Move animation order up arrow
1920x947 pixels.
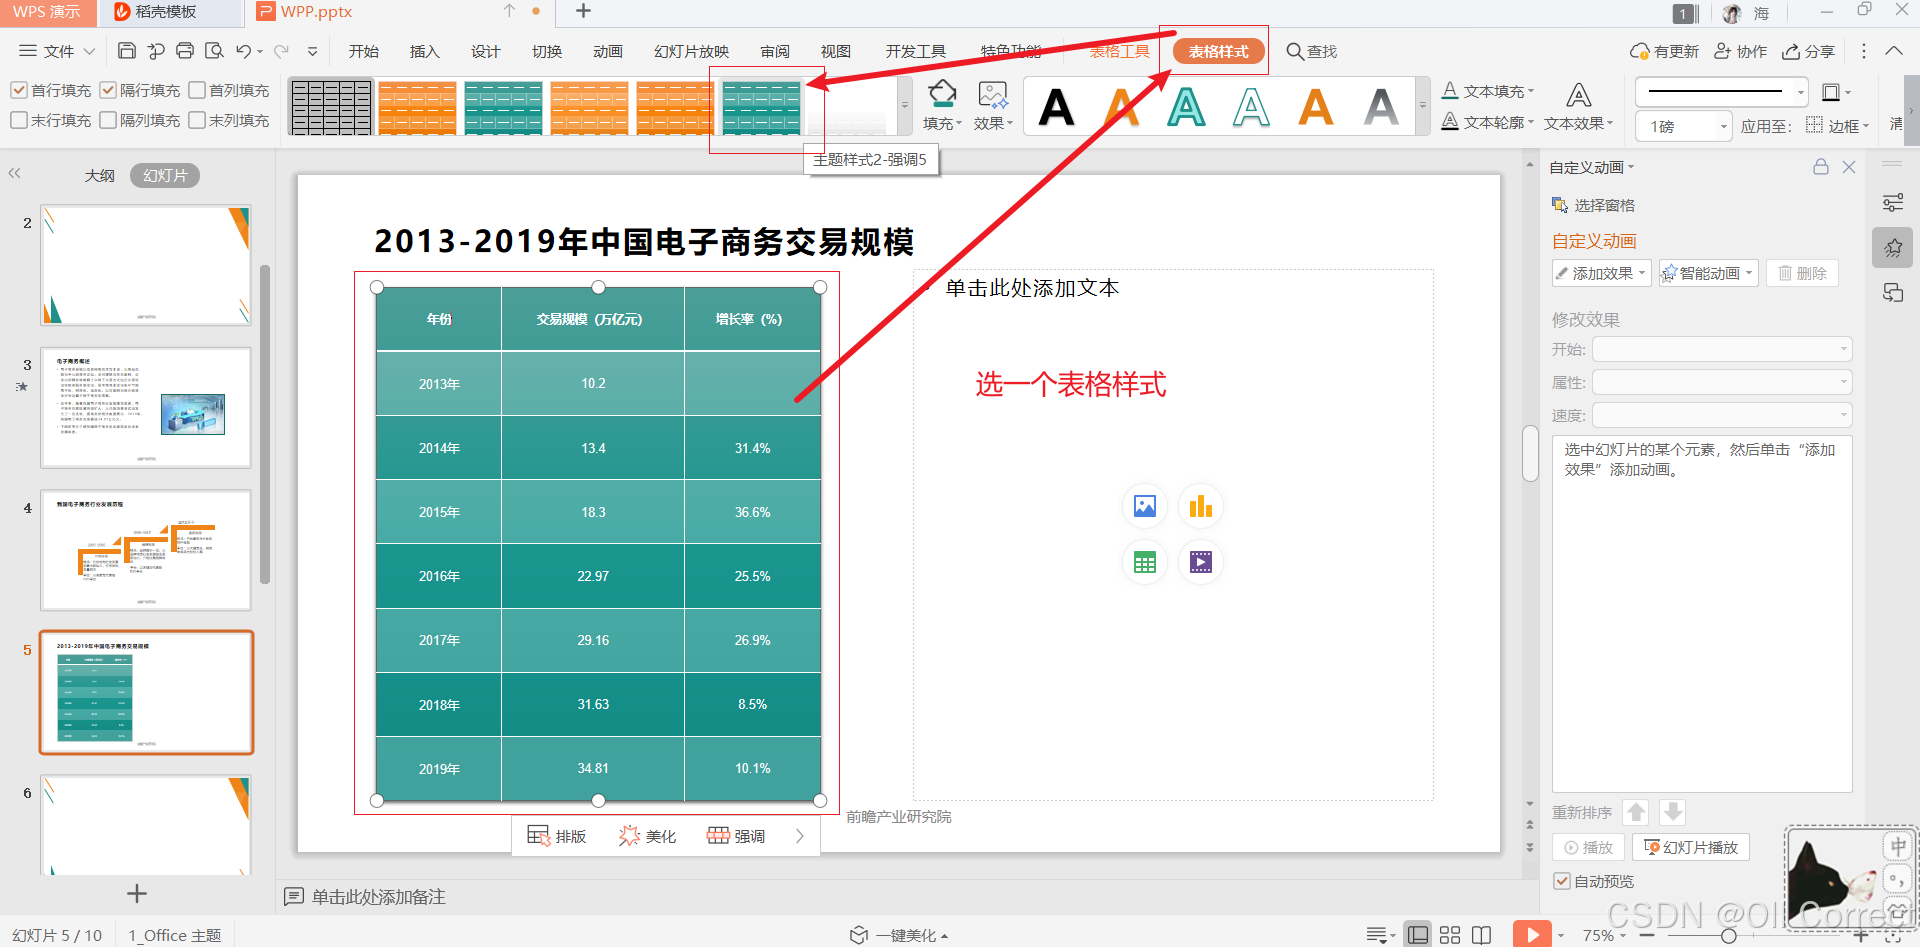pos(1636,812)
